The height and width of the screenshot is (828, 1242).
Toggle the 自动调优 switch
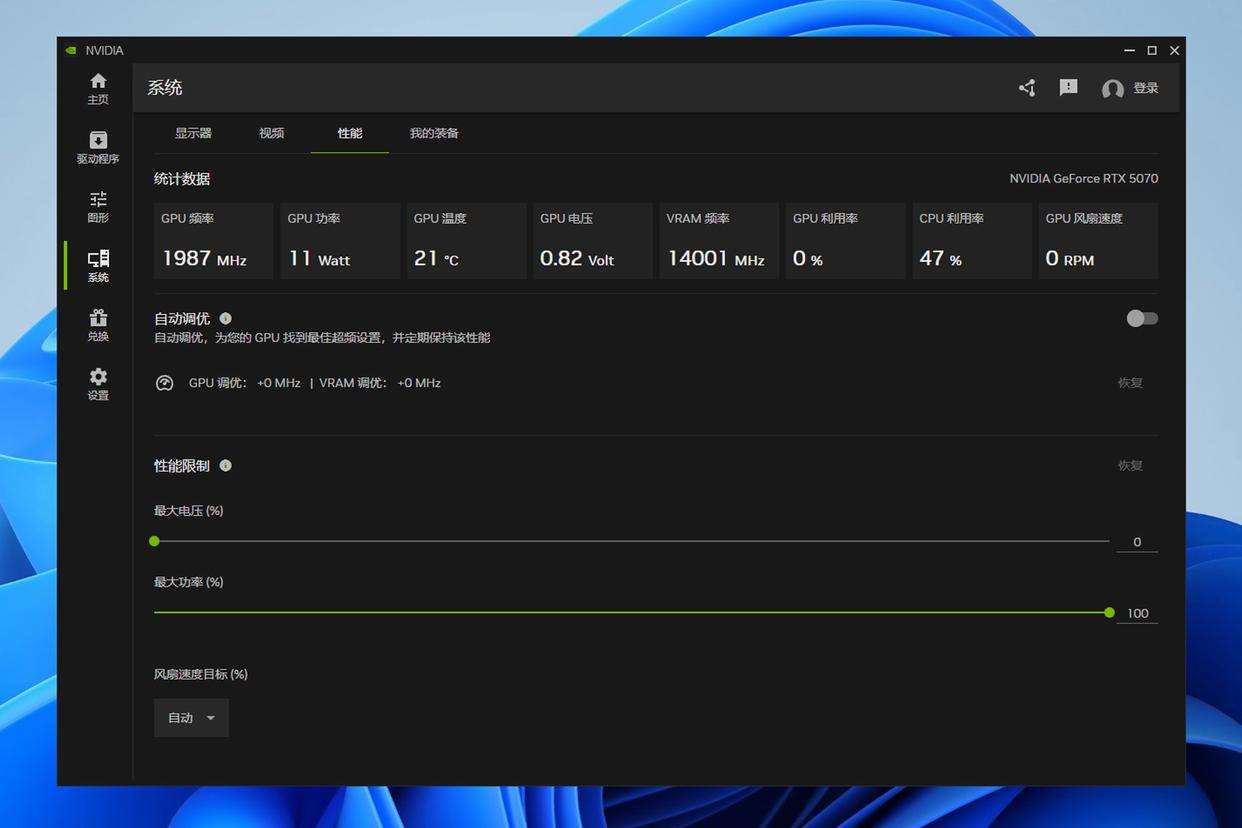[1142, 318]
